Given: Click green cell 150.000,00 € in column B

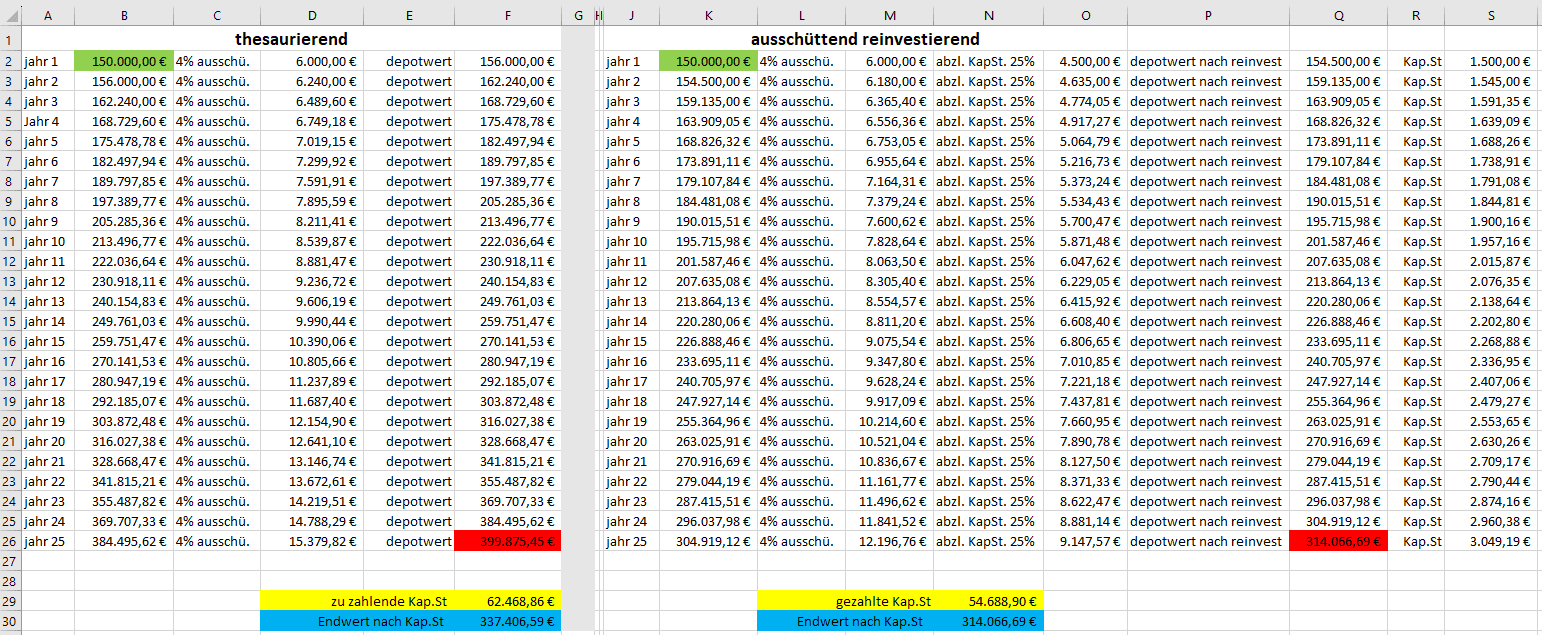Looking at the screenshot, I should [124, 61].
